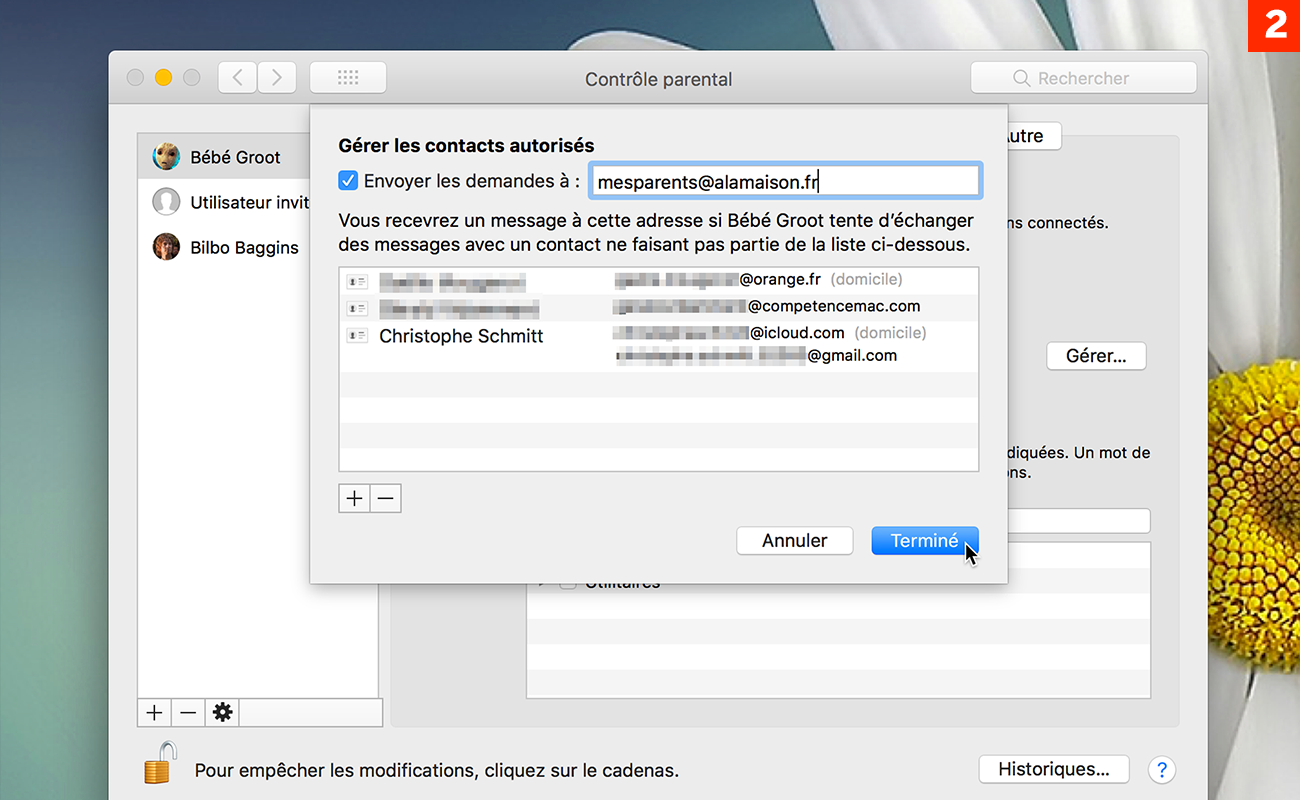Select the competencemac.com email entry
This screenshot has height=800, width=1300.
click(767, 307)
